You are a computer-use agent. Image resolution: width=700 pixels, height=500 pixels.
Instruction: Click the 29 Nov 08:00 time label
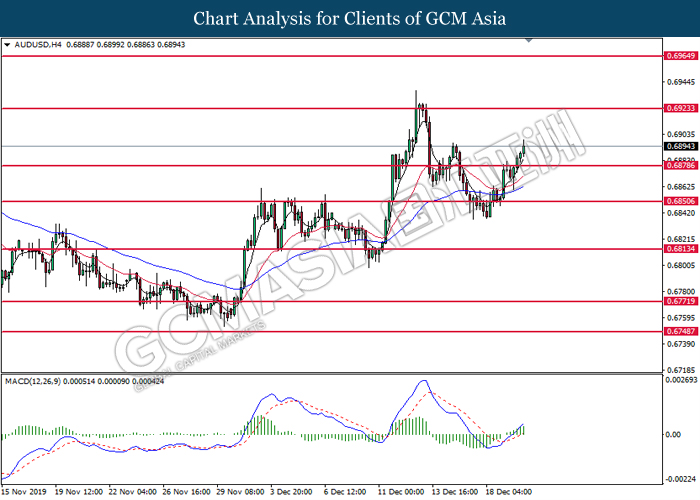240,492
